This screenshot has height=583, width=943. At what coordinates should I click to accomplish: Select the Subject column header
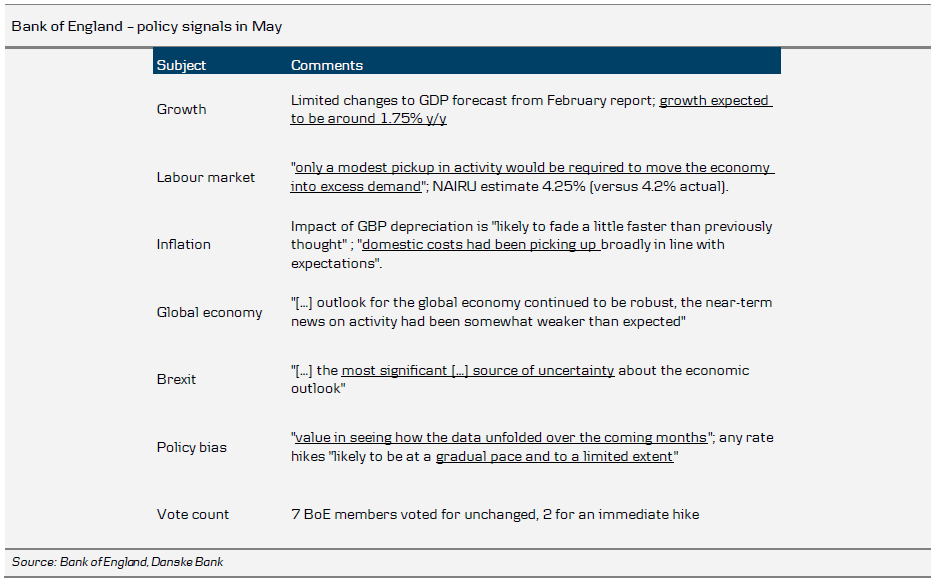pyautogui.click(x=181, y=65)
